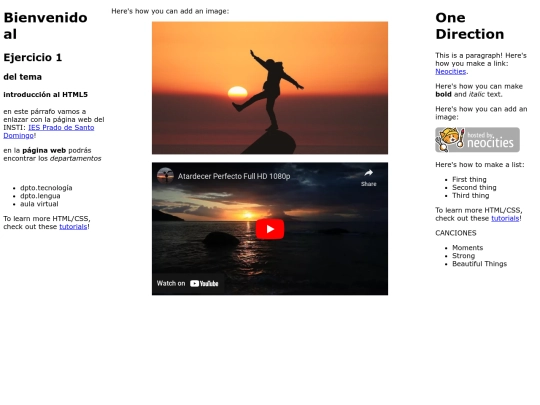This screenshot has height=405, width=540.
Task: Click Watch on YouTube logo button
Action: point(188,283)
